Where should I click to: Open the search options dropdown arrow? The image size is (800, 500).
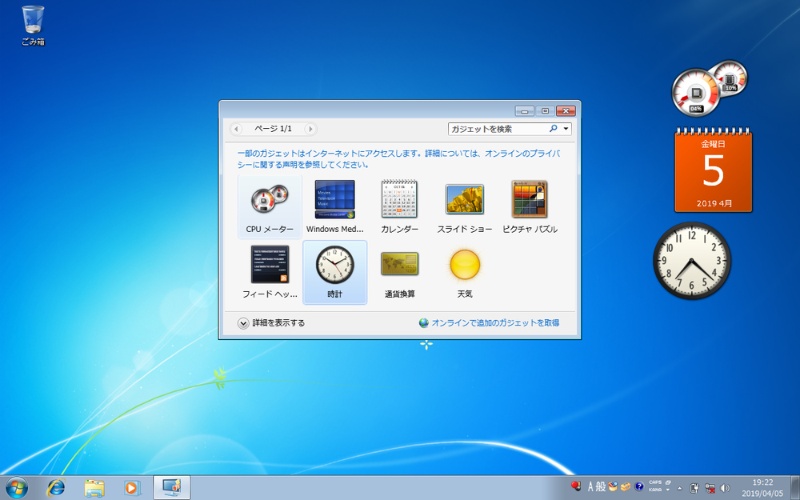coord(567,129)
